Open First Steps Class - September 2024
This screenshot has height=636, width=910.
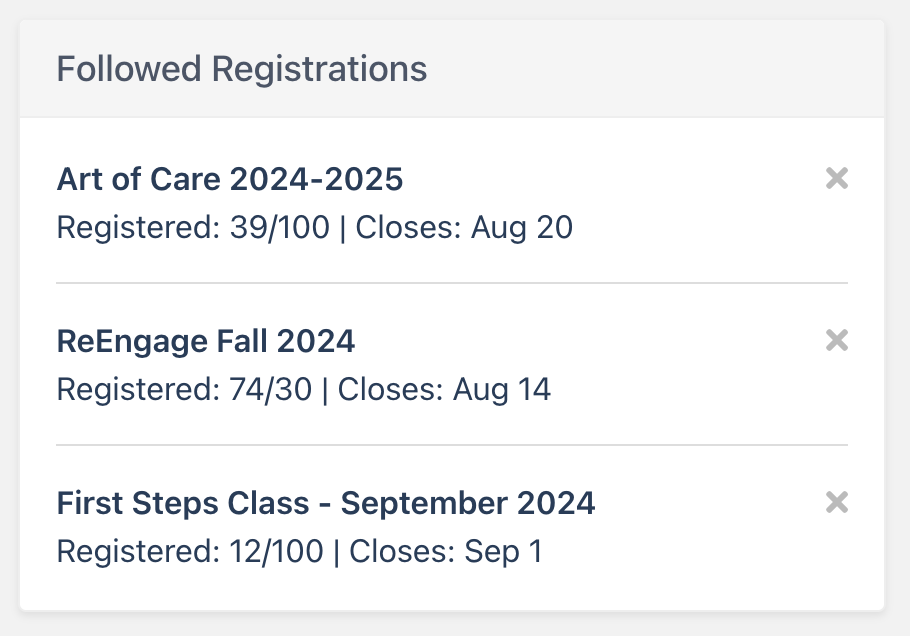[x=326, y=503]
